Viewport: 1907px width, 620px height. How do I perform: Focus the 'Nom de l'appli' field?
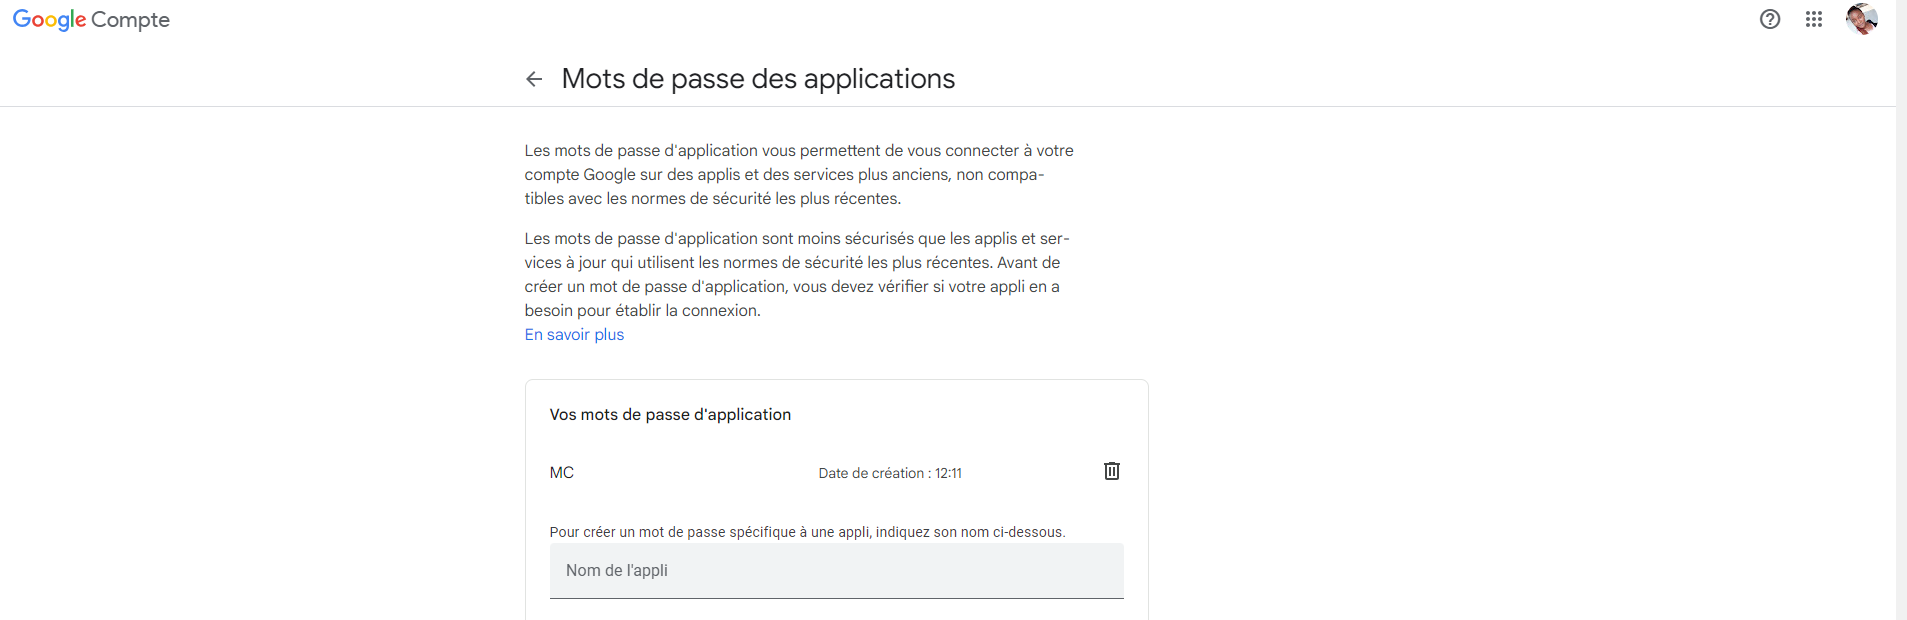836,571
